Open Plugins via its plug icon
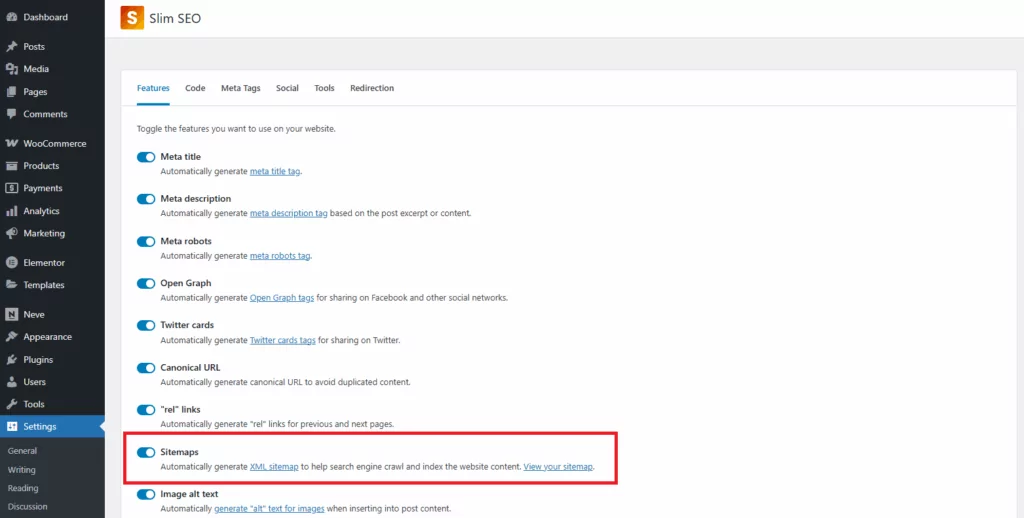 [x=11, y=359]
